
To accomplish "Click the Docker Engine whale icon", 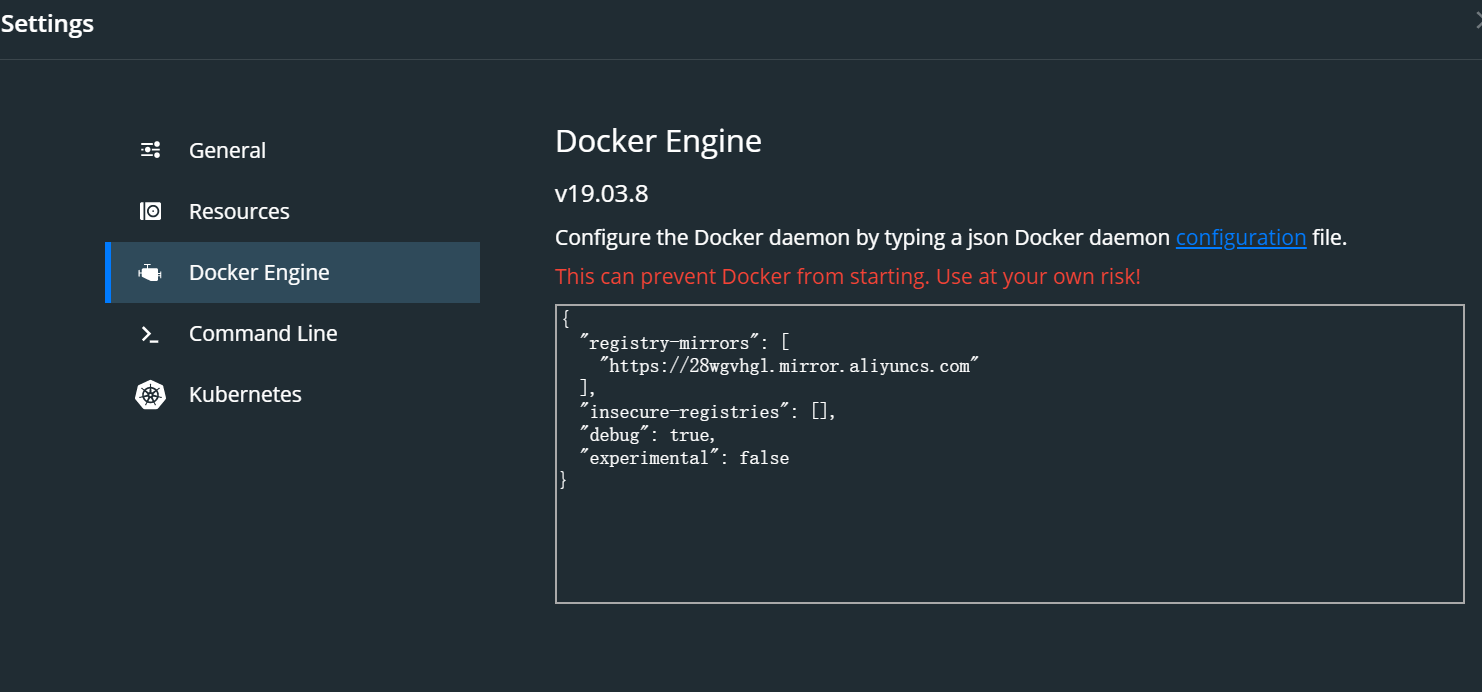I will 150,273.
